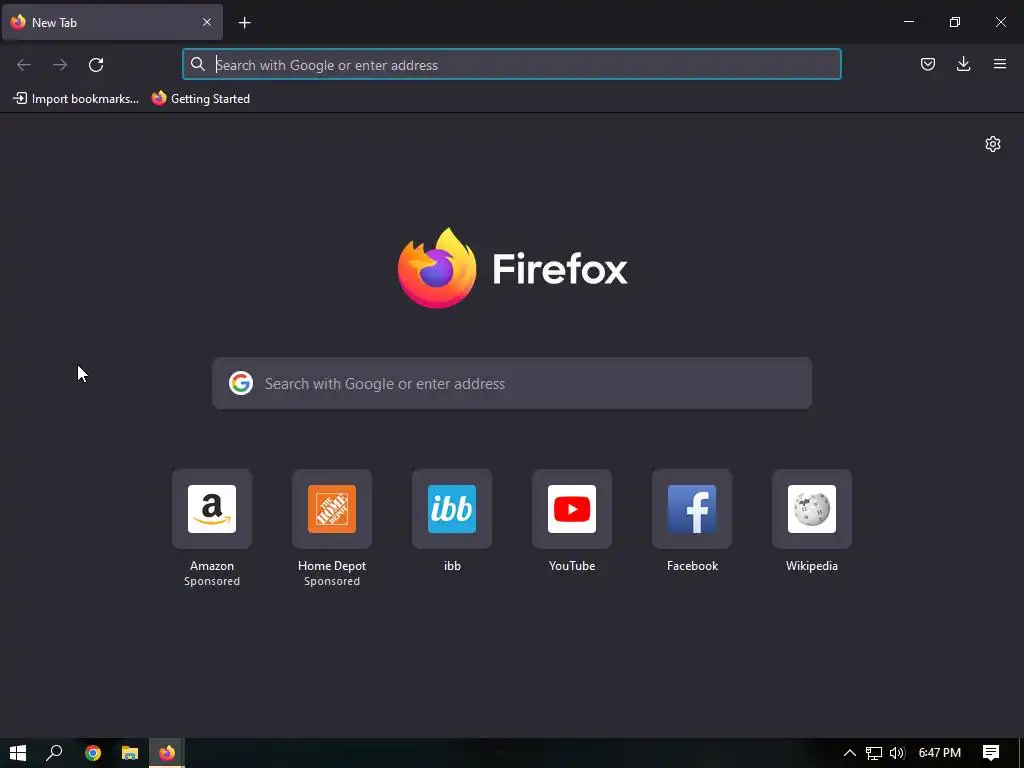The height and width of the screenshot is (768, 1024).
Task: Focus the top address bar field
Action: pos(511,65)
